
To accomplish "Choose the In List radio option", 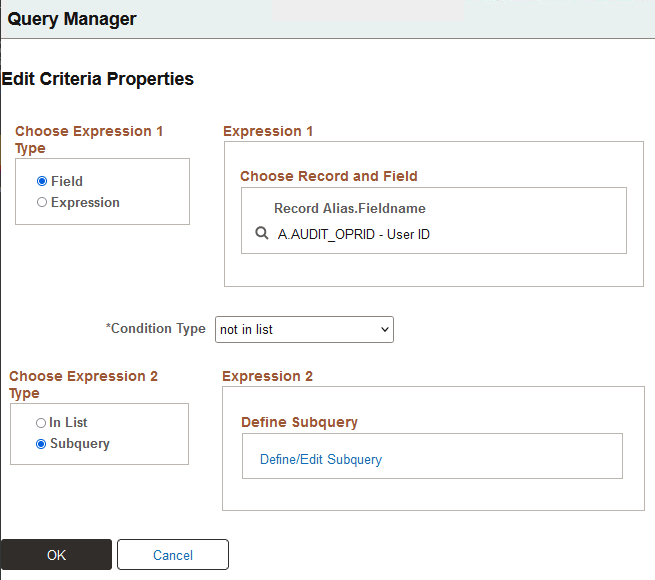I will coord(41,423).
